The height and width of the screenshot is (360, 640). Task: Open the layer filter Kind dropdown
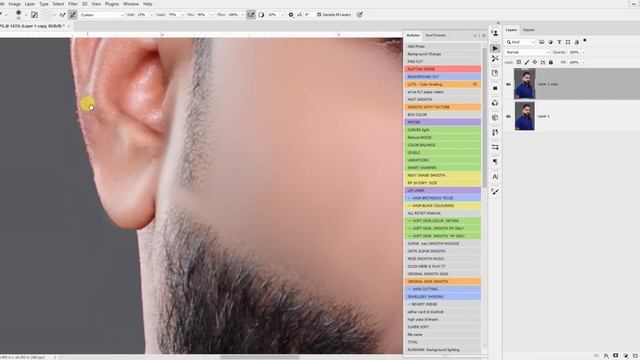click(520, 42)
